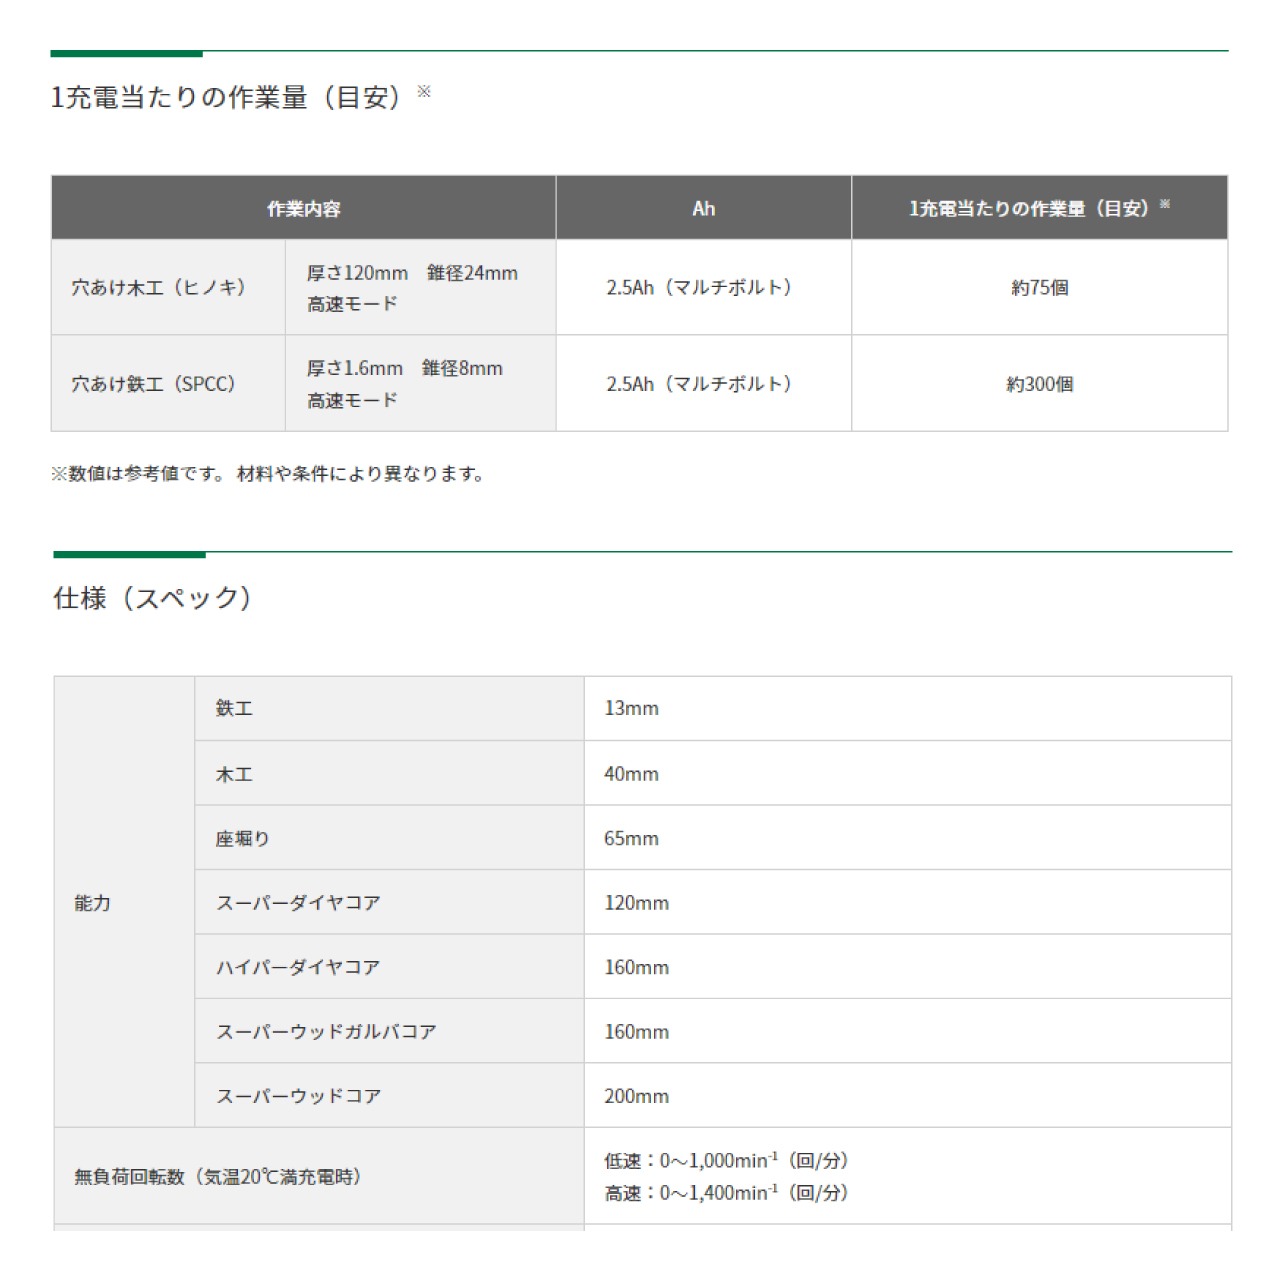This screenshot has width=1280, height=1280.
Task: Click the 能力 row group label
Action: coord(92,903)
